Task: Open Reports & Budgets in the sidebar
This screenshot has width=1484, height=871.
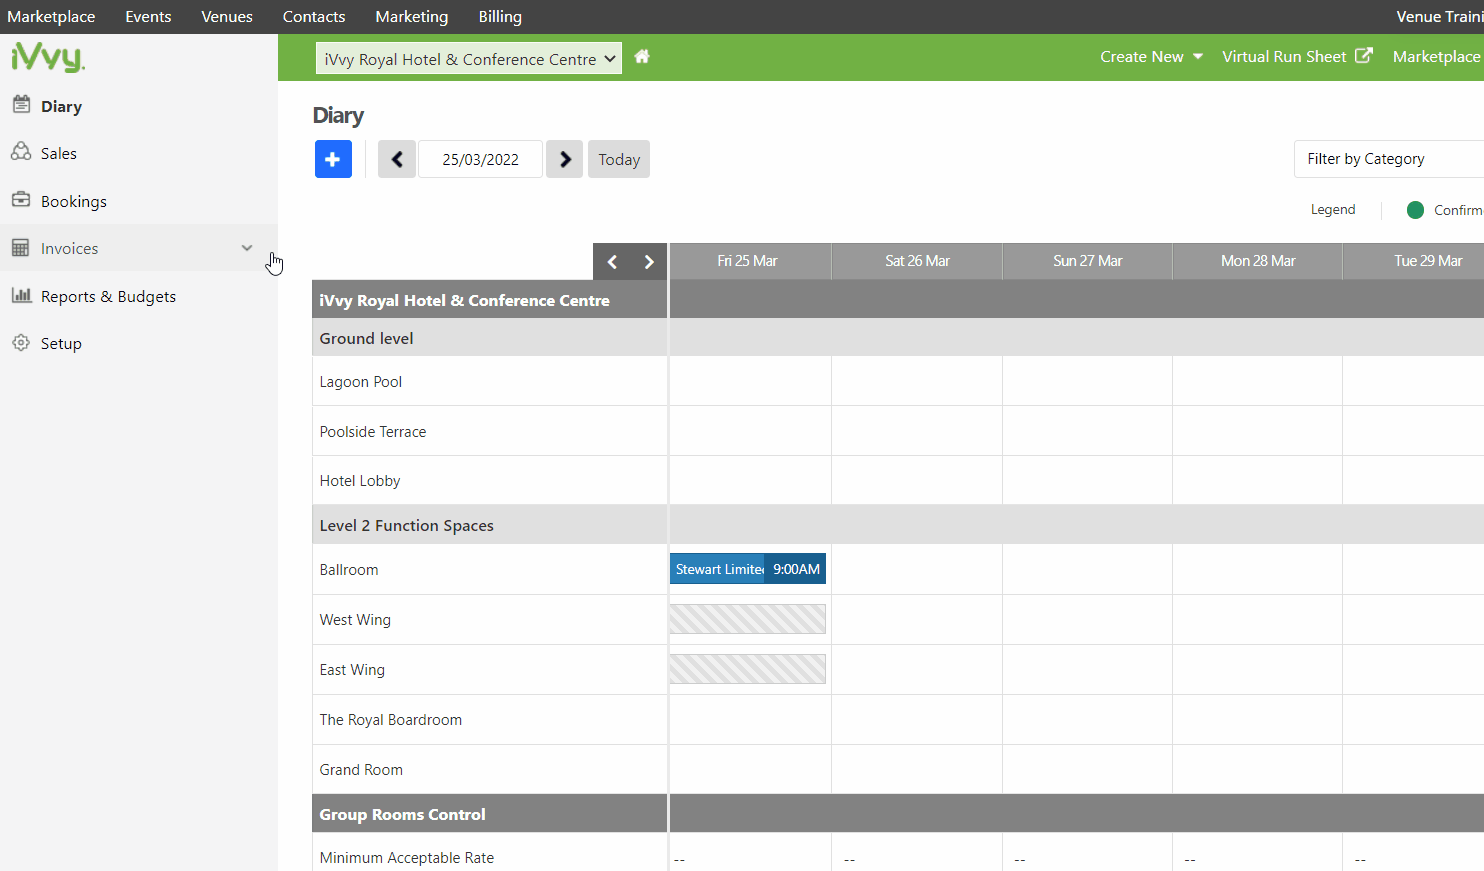Action: pos(108,296)
